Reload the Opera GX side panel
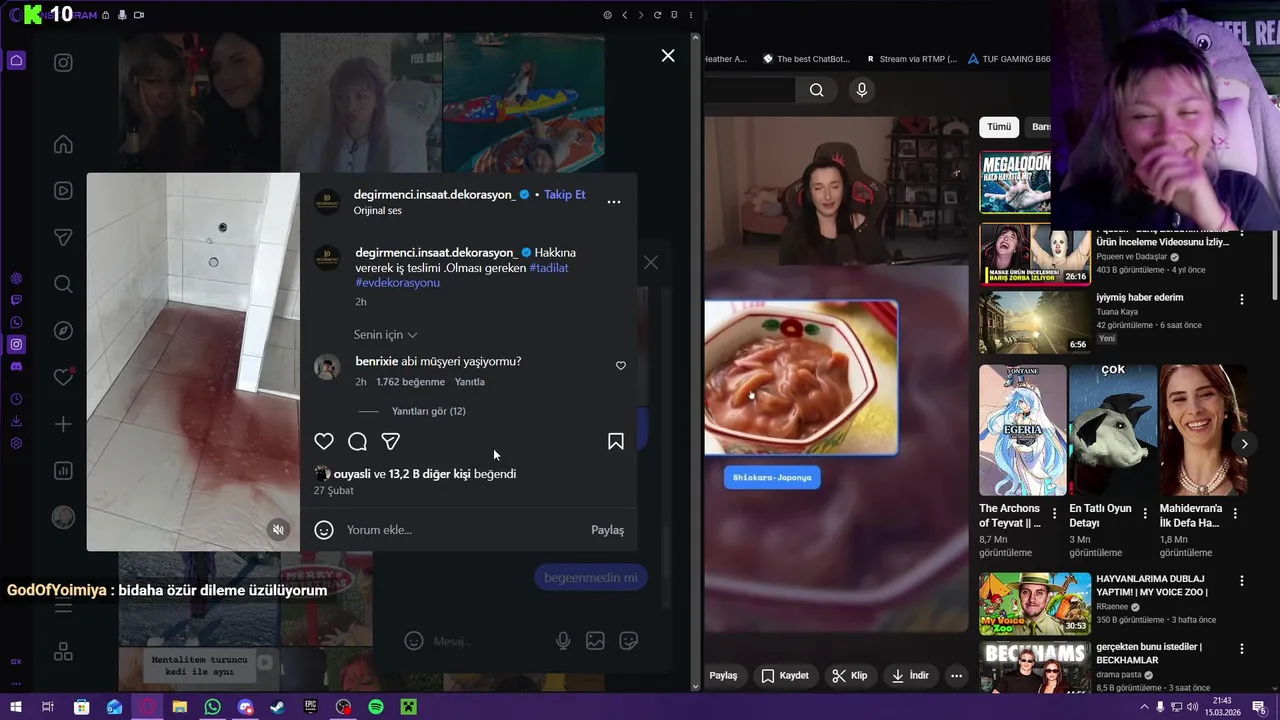1280x720 pixels. point(657,15)
